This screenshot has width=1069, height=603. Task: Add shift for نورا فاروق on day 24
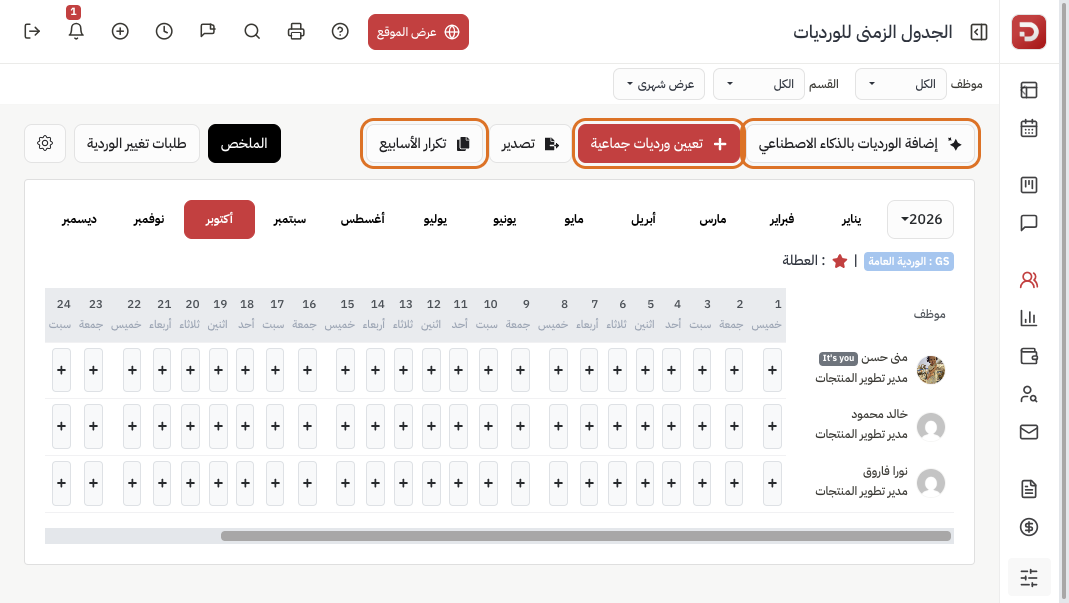tap(61, 483)
